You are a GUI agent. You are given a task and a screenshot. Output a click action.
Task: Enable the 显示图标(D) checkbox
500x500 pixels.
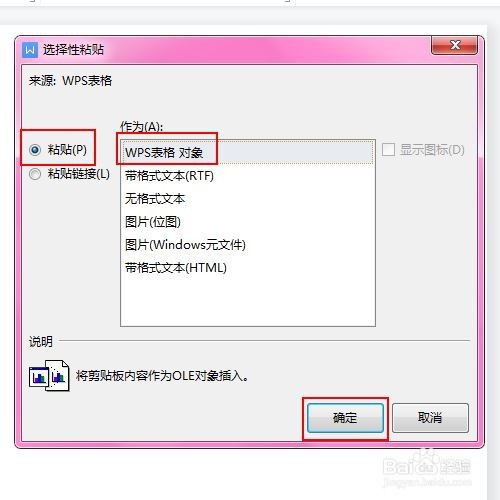(x=388, y=150)
